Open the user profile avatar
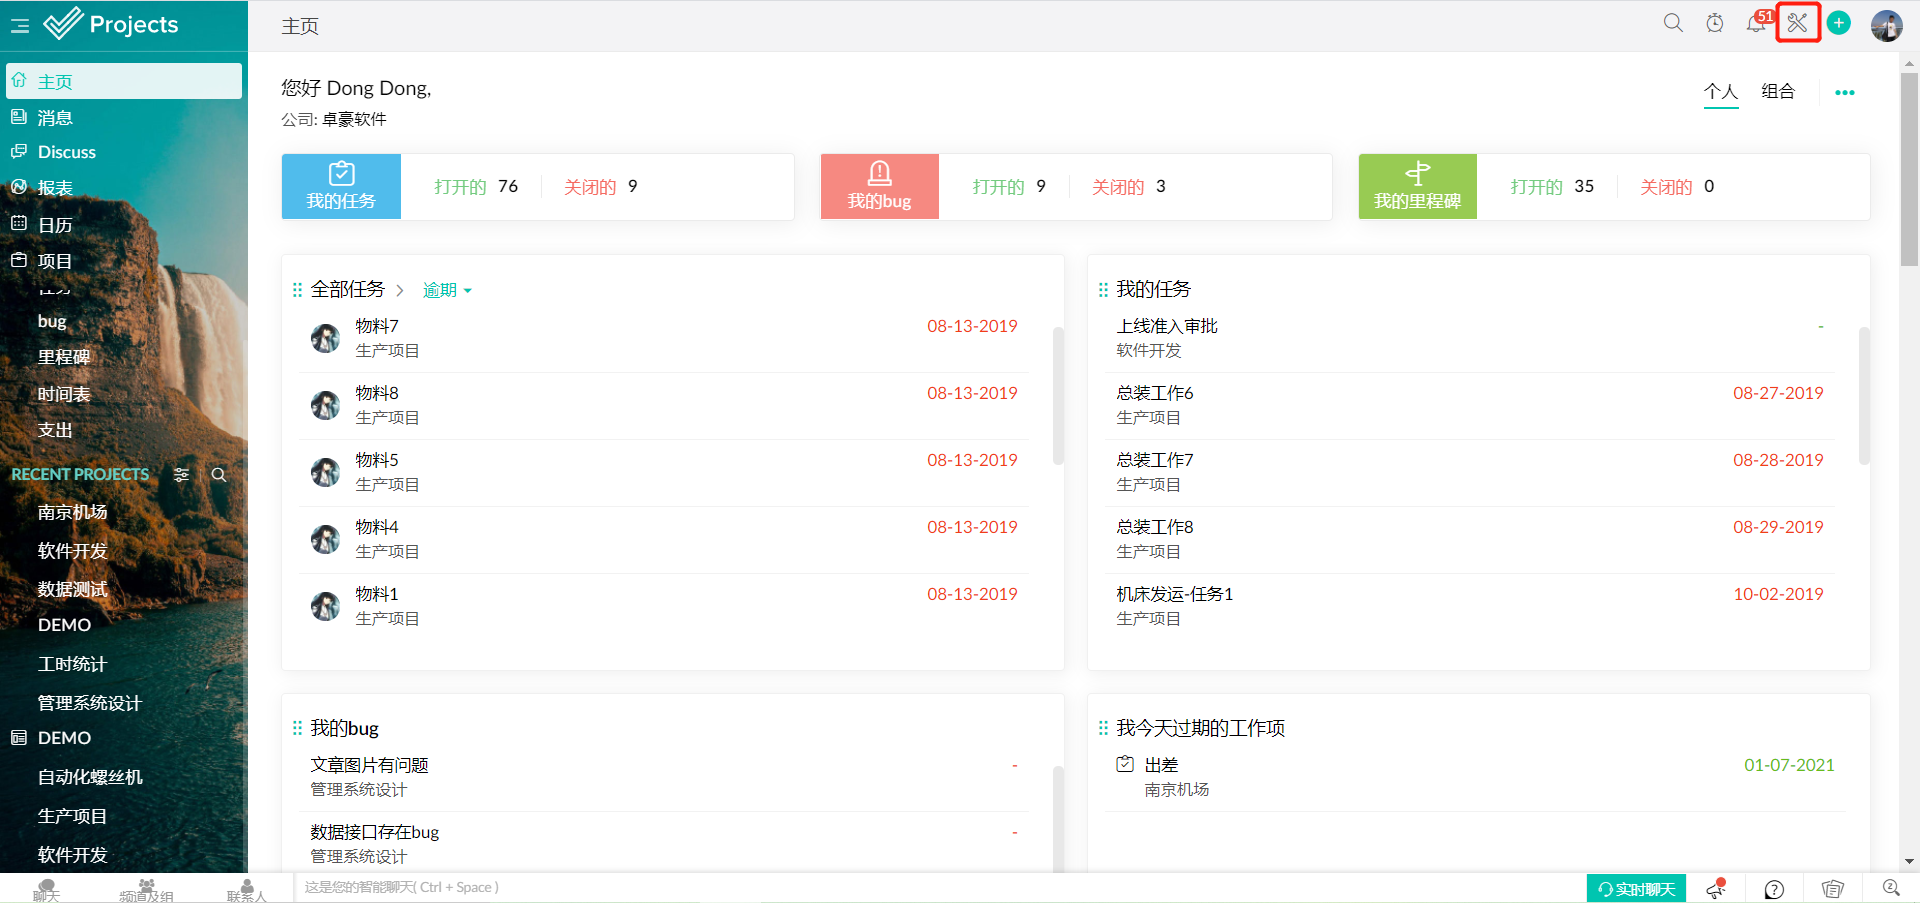 pyautogui.click(x=1886, y=25)
